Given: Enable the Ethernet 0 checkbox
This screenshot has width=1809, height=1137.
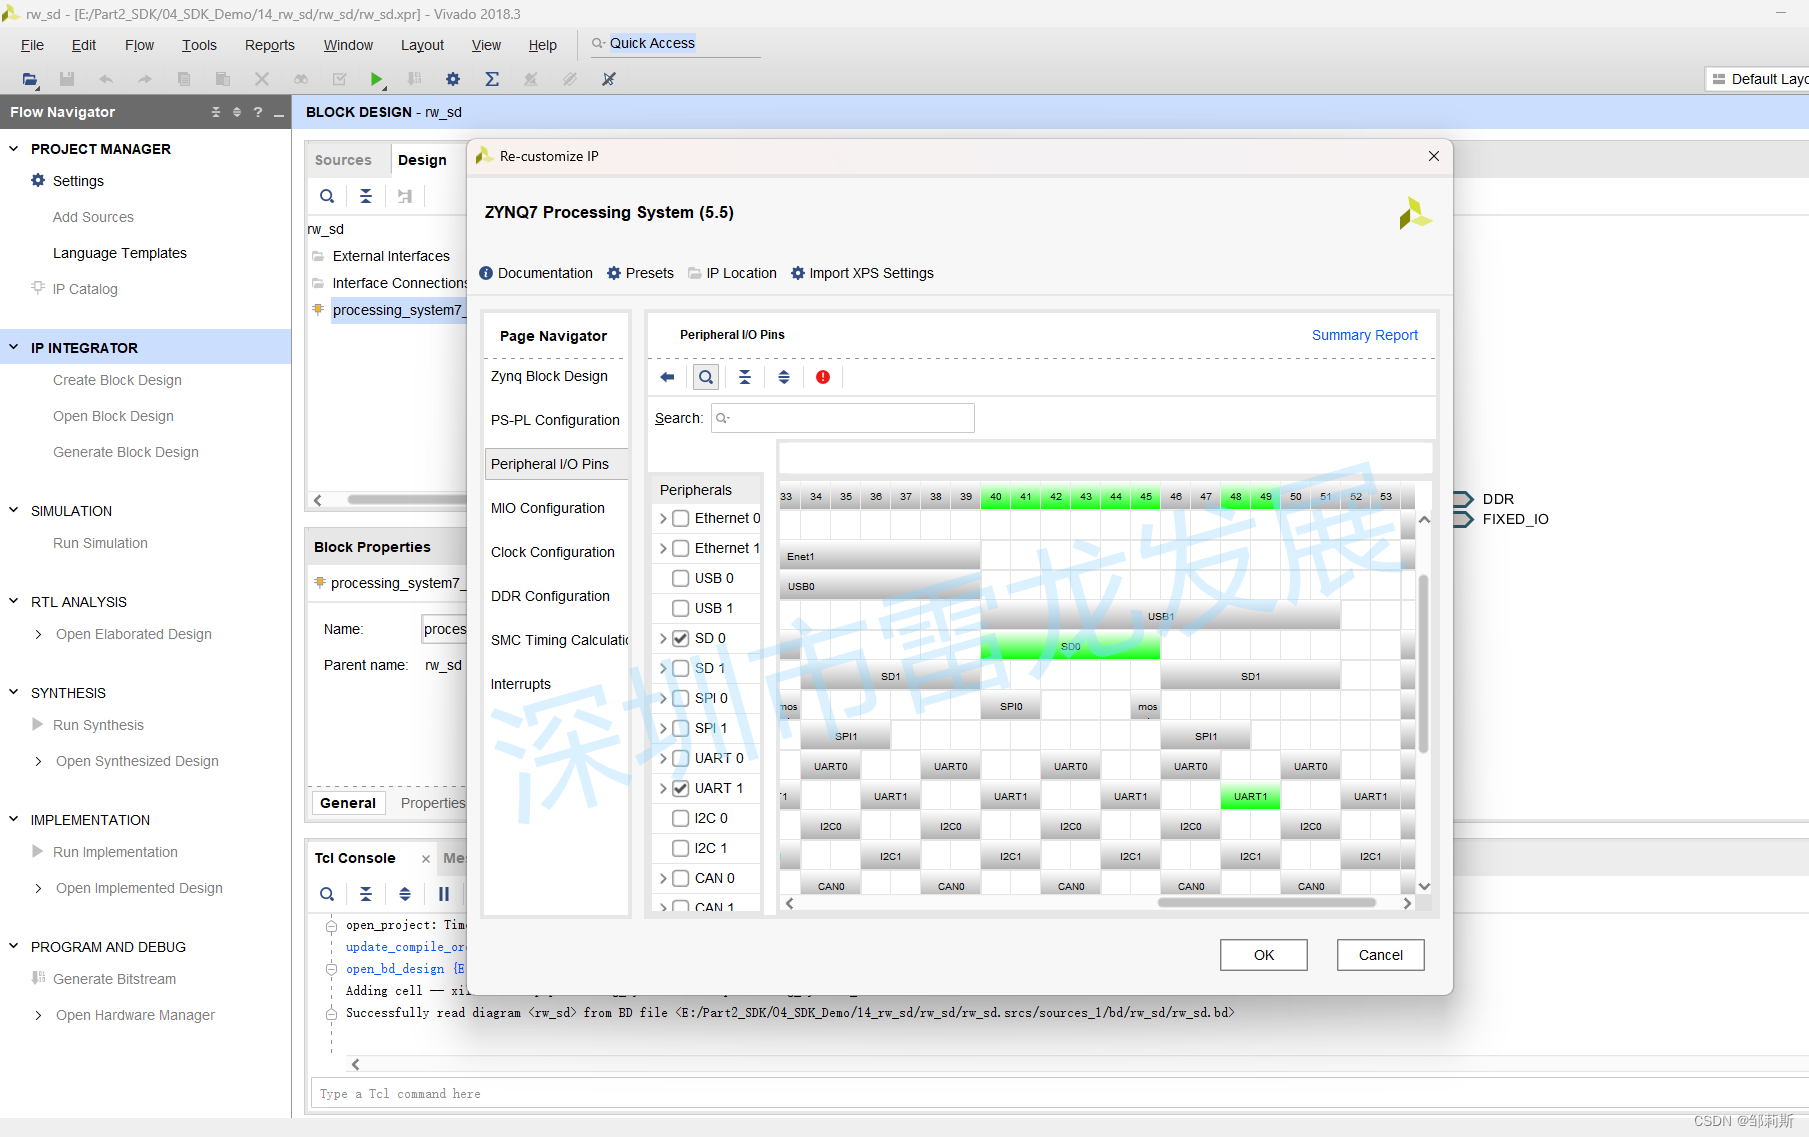Looking at the screenshot, I should 681,518.
